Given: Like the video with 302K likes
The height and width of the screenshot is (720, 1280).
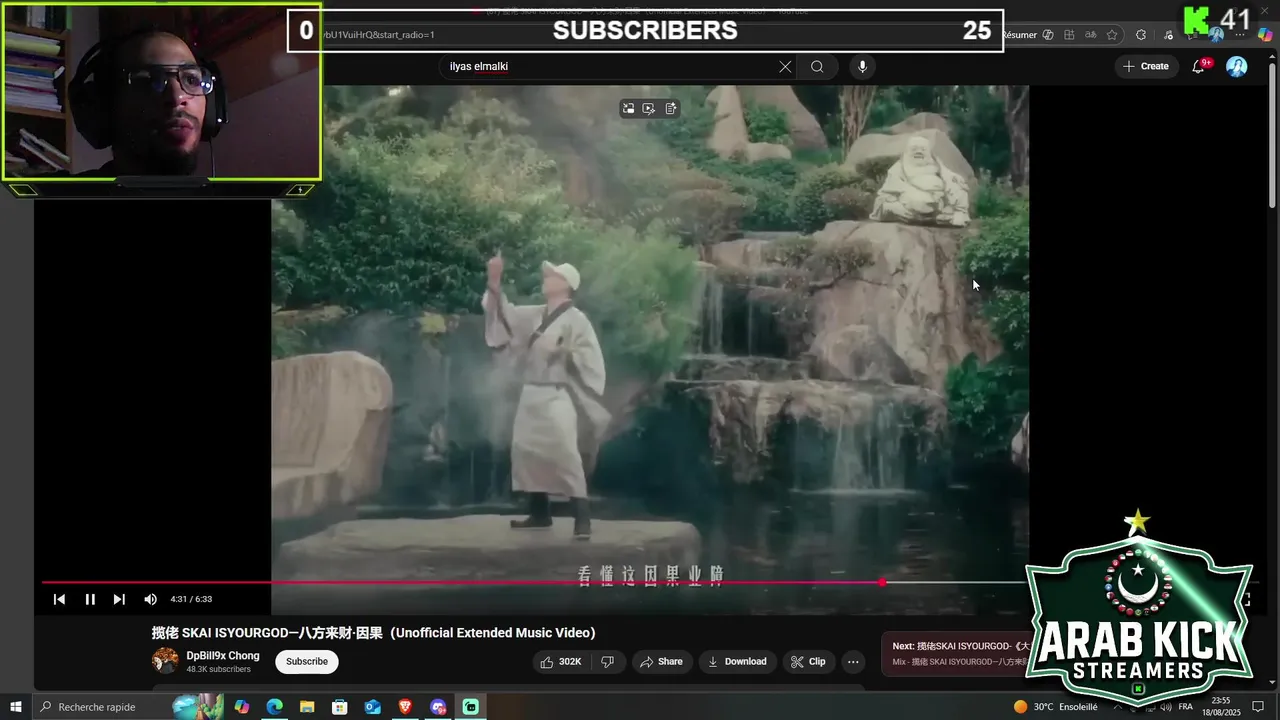Looking at the screenshot, I should coord(561,661).
